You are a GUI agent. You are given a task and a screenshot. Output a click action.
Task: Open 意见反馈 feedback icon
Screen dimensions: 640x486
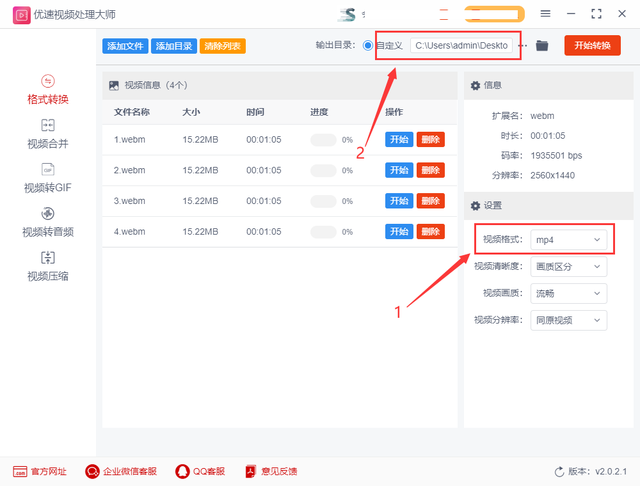(251, 471)
